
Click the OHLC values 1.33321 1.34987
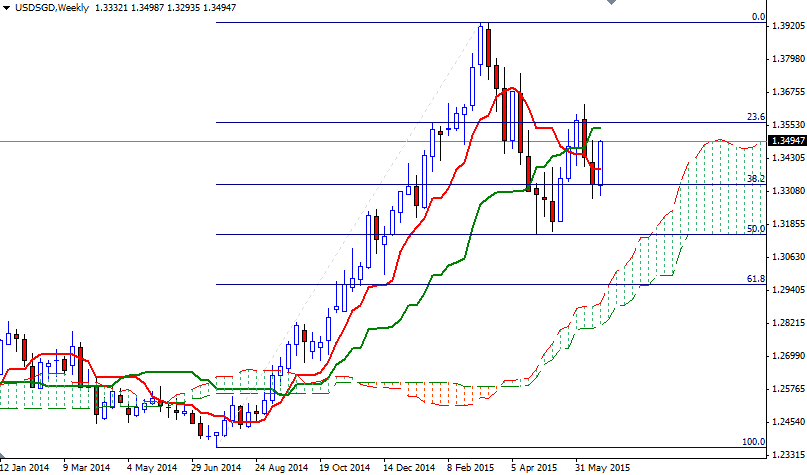tap(129, 8)
